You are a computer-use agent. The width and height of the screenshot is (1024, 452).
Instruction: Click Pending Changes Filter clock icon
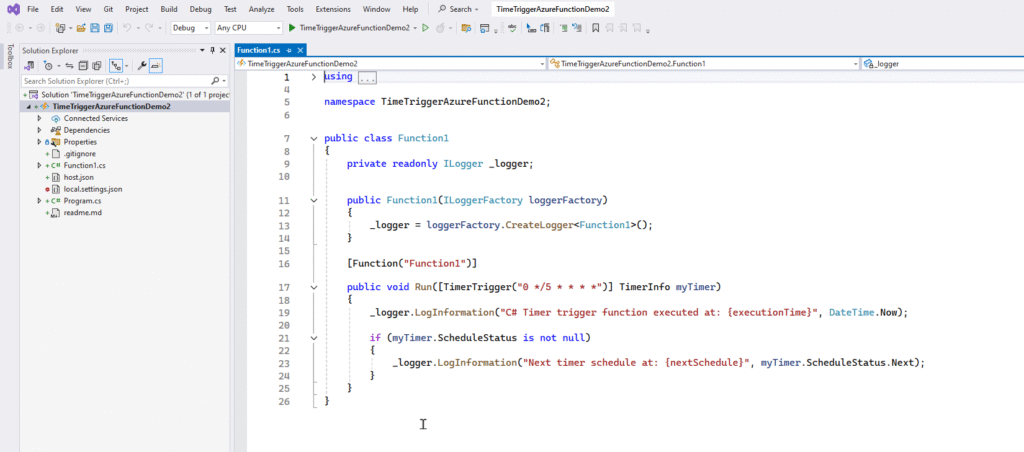(x=48, y=66)
